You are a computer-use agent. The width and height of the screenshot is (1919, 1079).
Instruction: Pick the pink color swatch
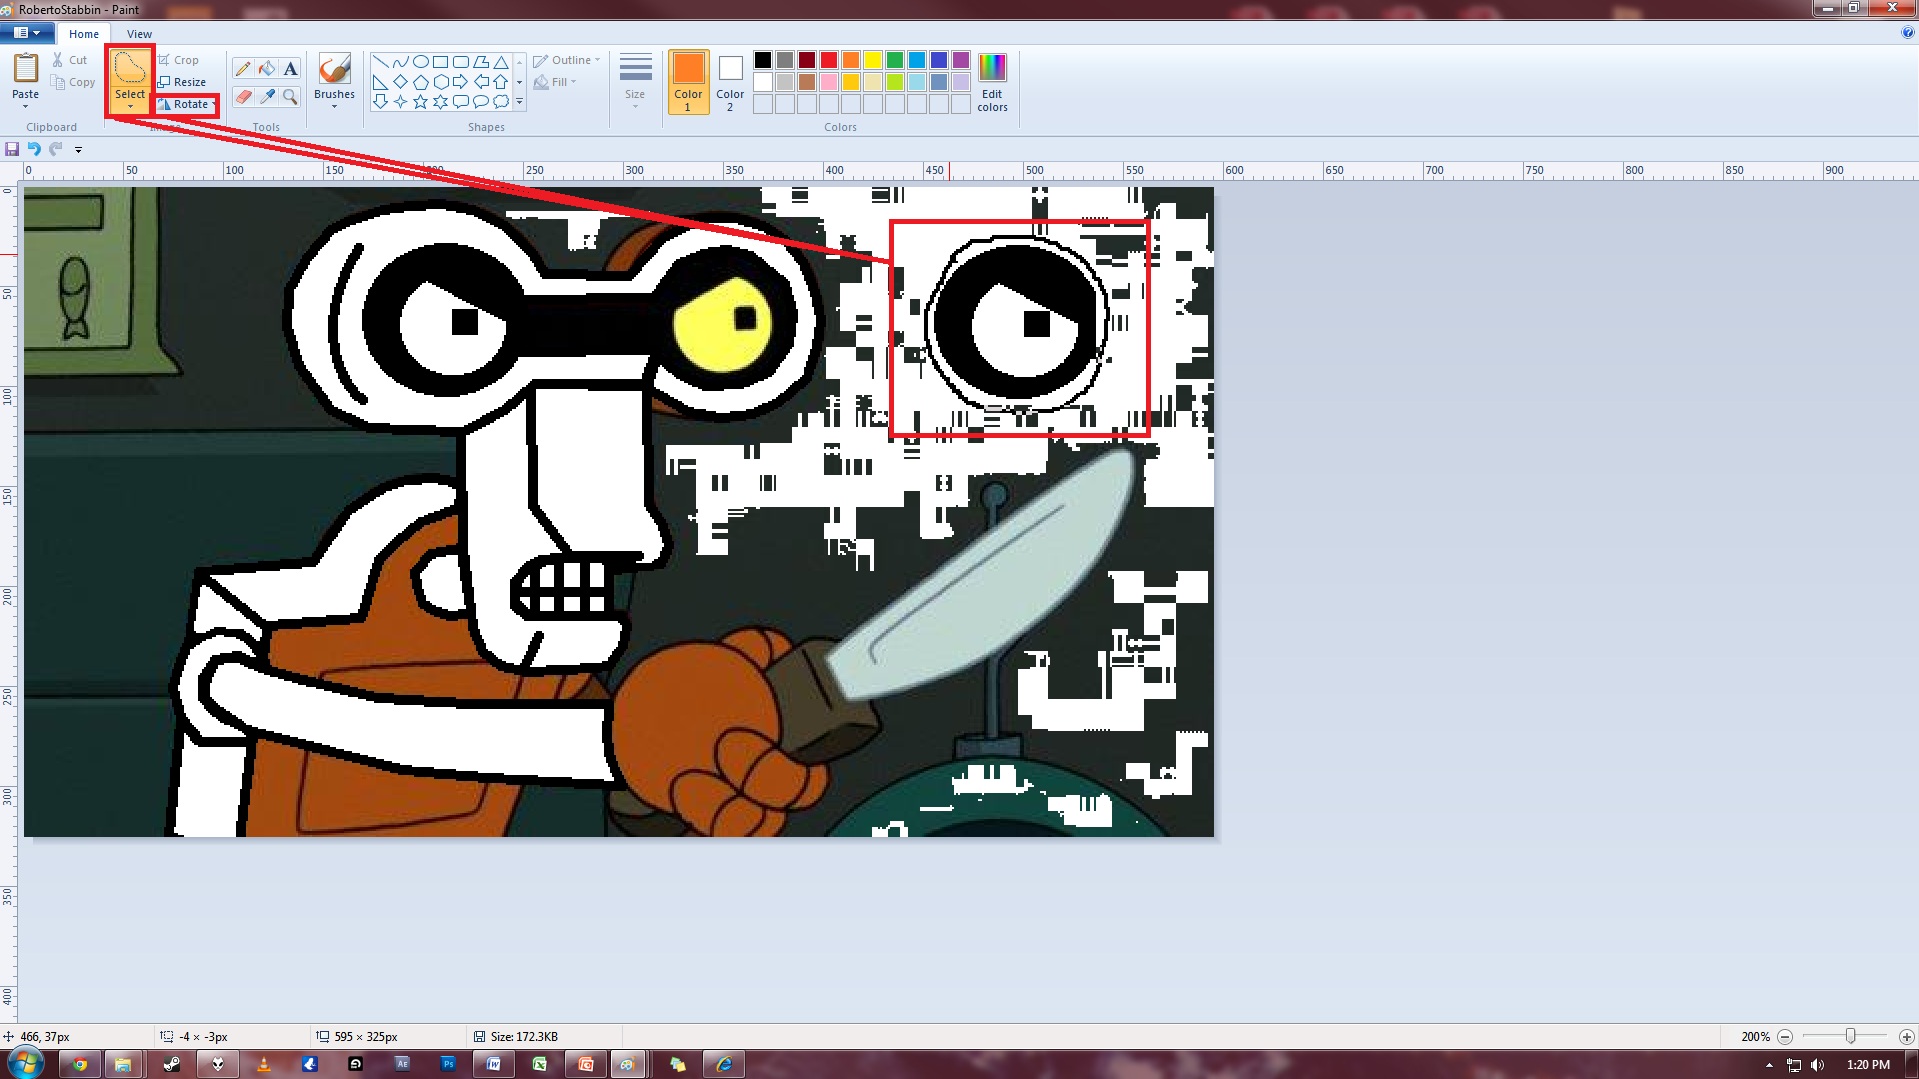829,82
